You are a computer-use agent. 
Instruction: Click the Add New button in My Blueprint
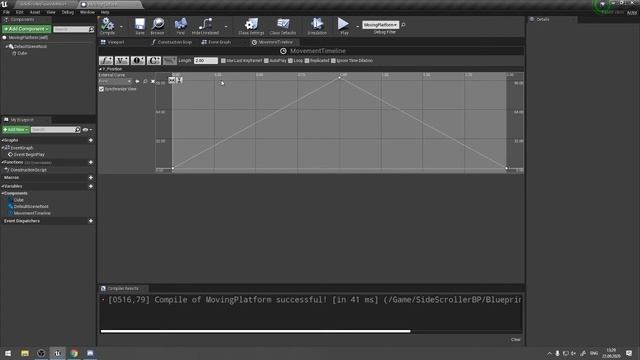(x=16, y=130)
